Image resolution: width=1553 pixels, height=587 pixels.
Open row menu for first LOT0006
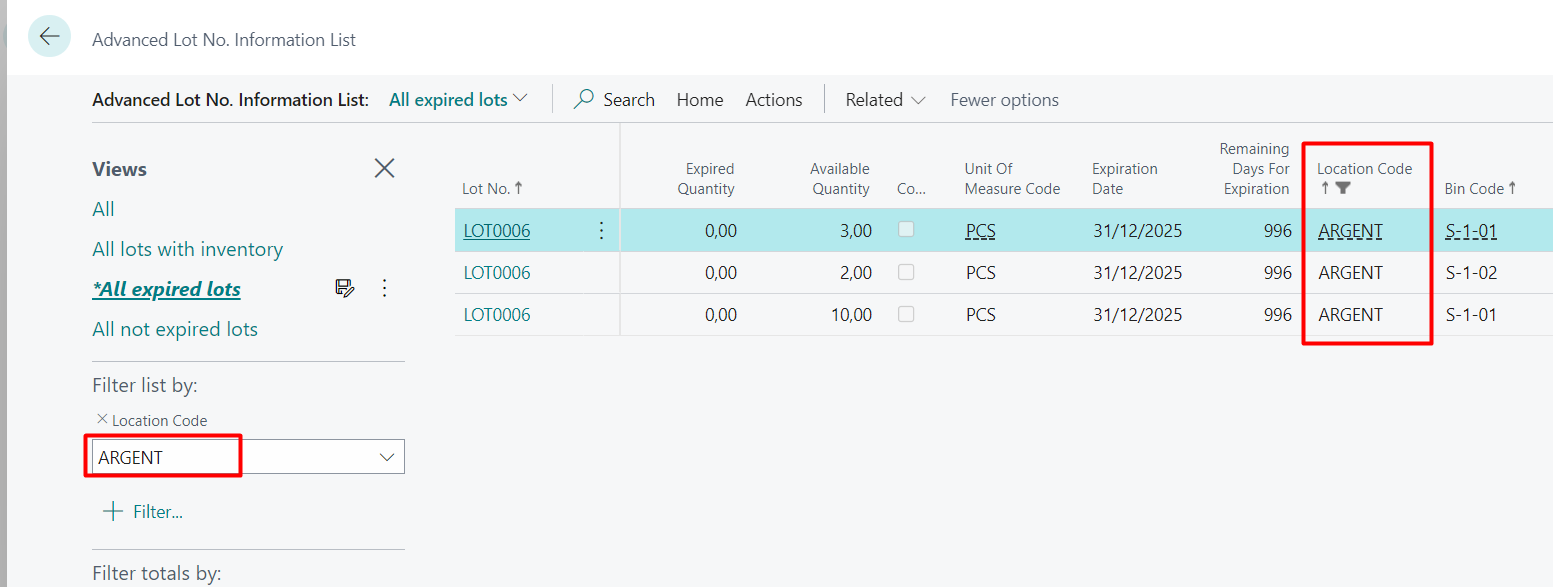pyautogui.click(x=601, y=231)
